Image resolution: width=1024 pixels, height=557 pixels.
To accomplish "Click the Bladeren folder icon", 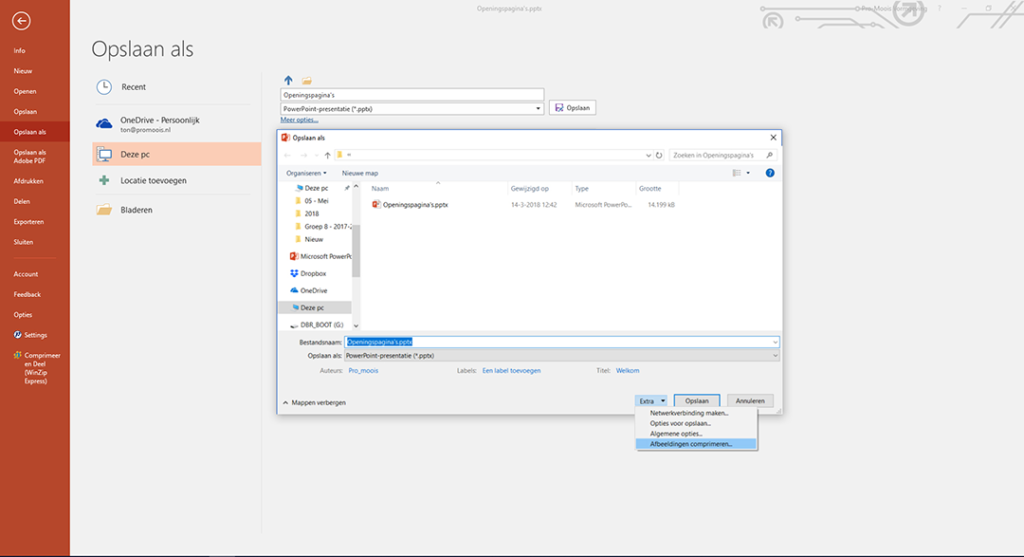I will click(104, 210).
